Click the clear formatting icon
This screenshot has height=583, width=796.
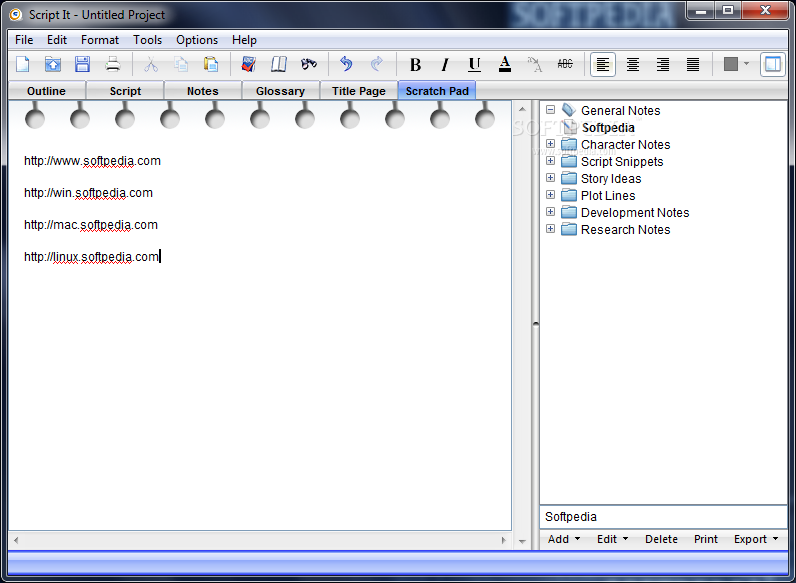click(535, 64)
